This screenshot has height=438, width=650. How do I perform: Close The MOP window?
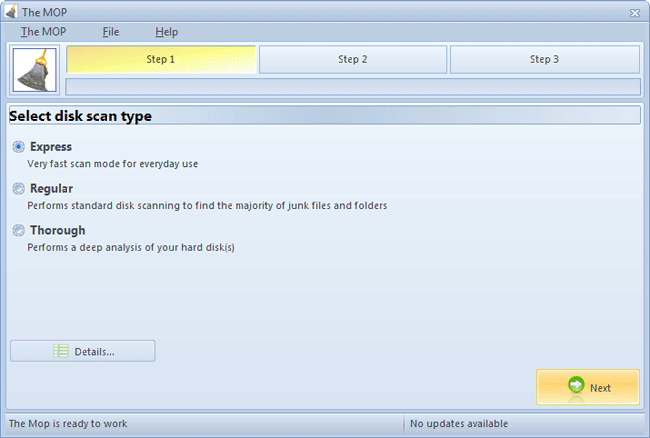tap(634, 12)
